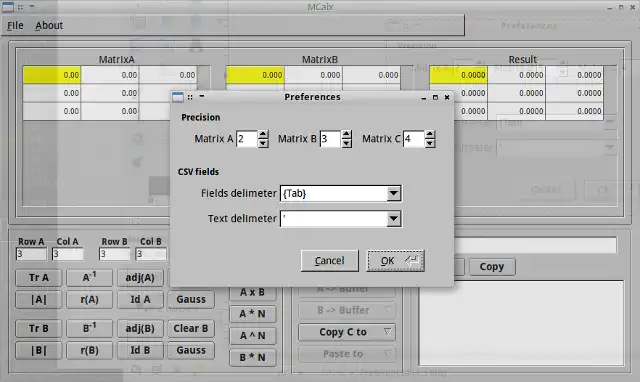Screen dimensions: 640x382
Task: Click the A ^ N button
Action: [x=253, y=336]
